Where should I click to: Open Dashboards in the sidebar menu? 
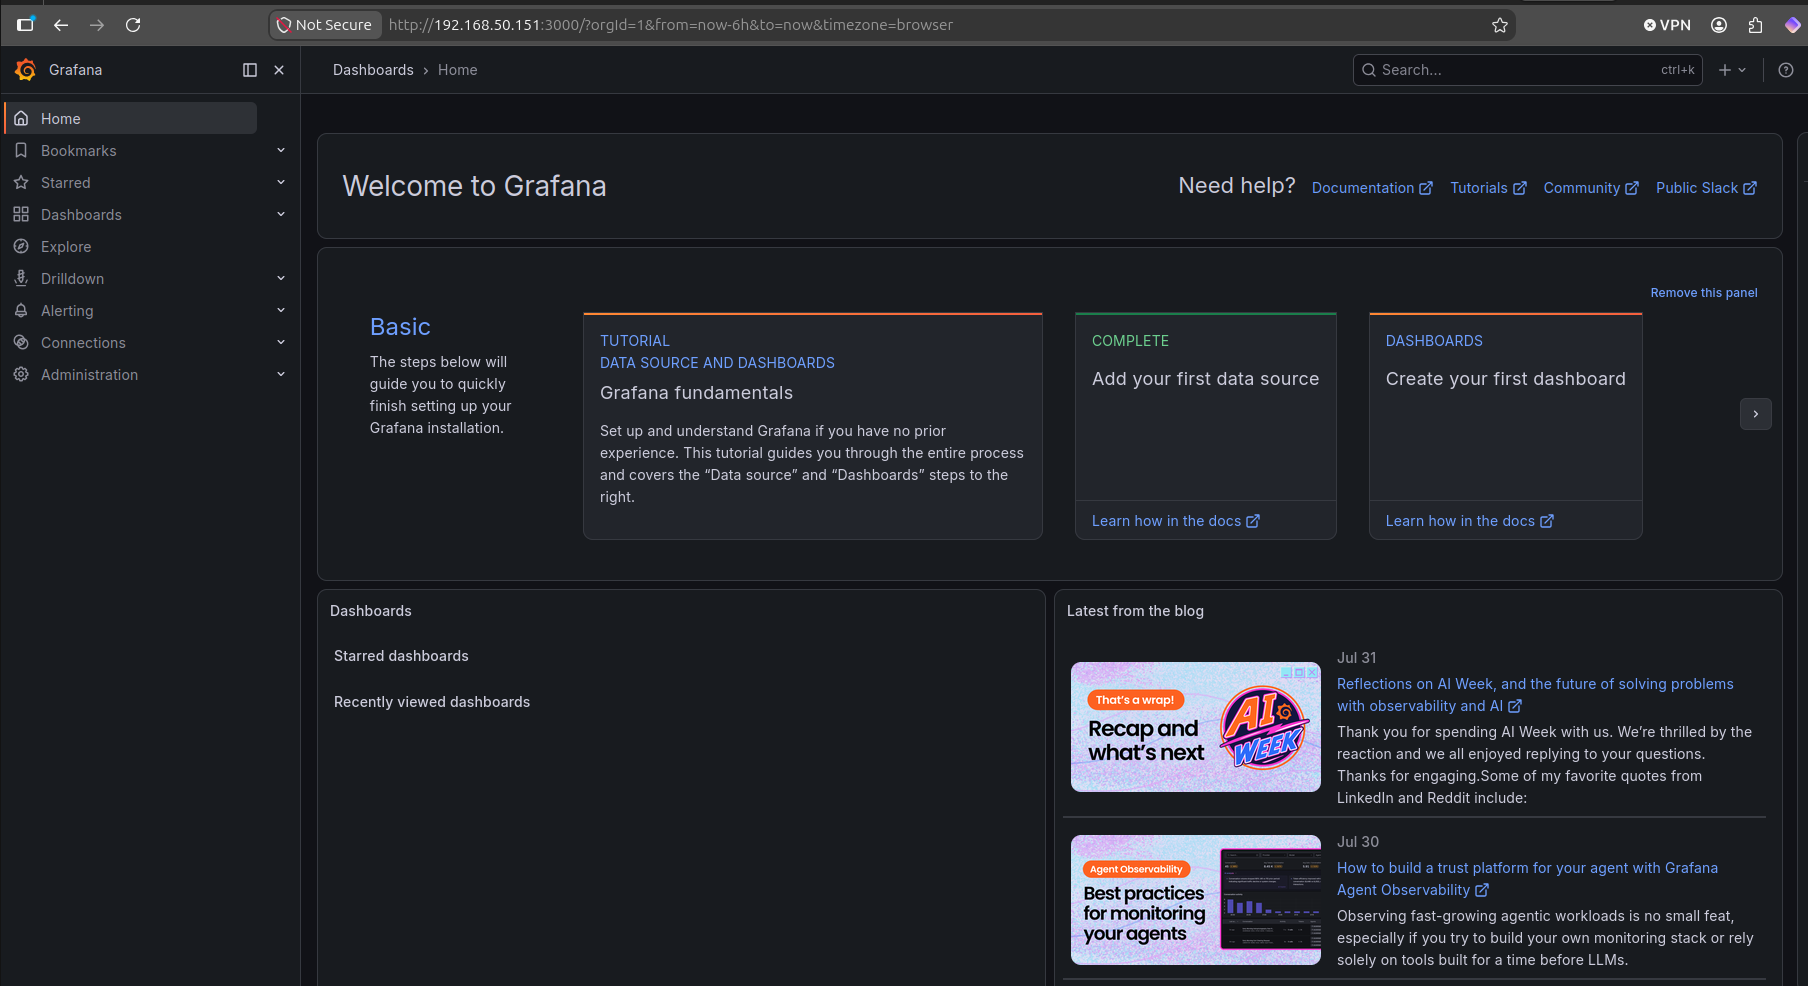click(x=81, y=215)
